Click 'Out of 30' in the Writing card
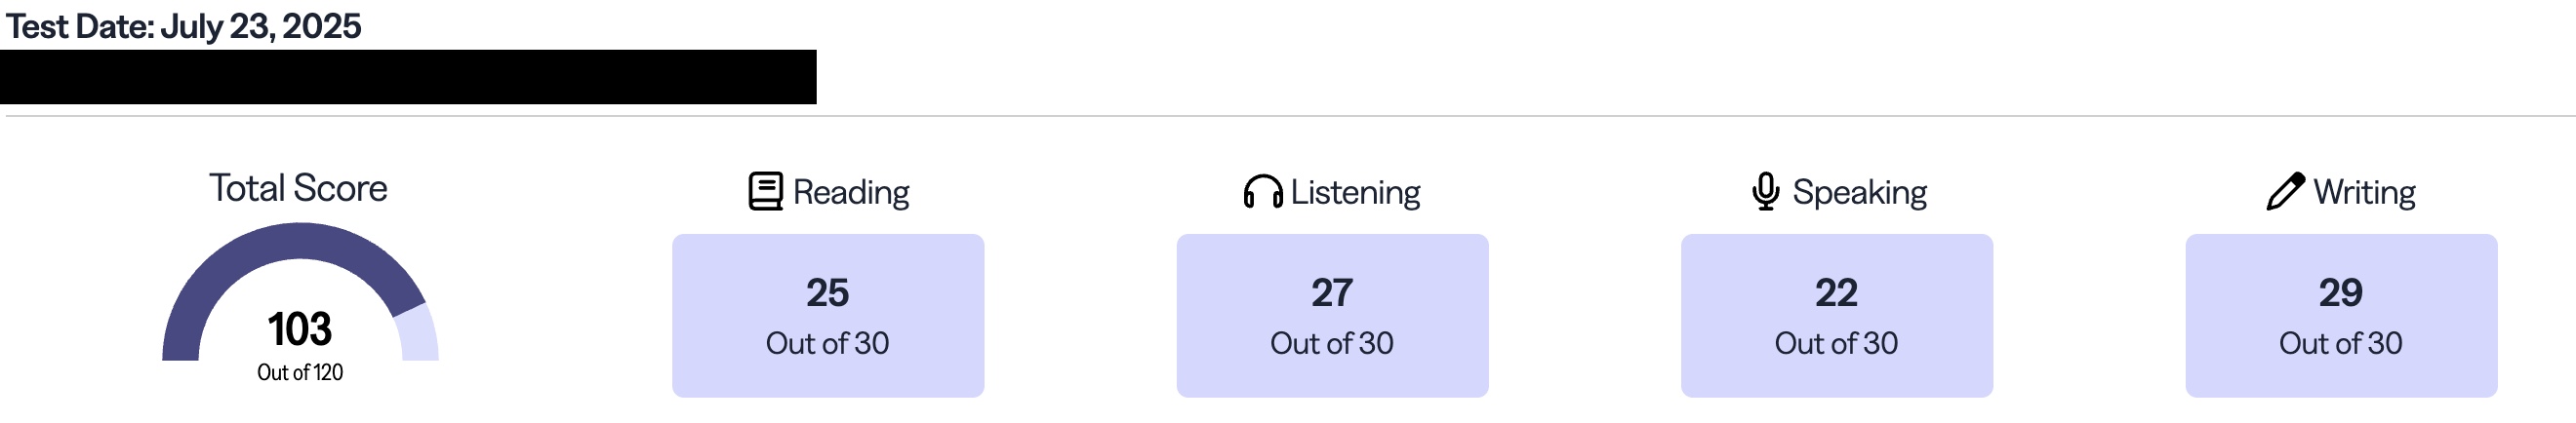The height and width of the screenshot is (423, 2576). click(x=2340, y=344)
